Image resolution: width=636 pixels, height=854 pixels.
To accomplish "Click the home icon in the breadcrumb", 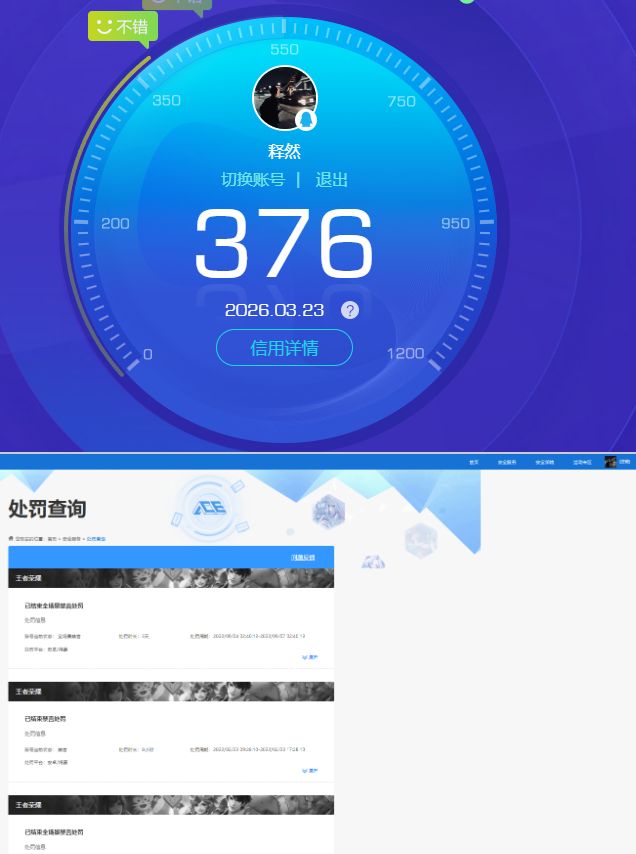I will pyautogui.click(x=11, y=538).
